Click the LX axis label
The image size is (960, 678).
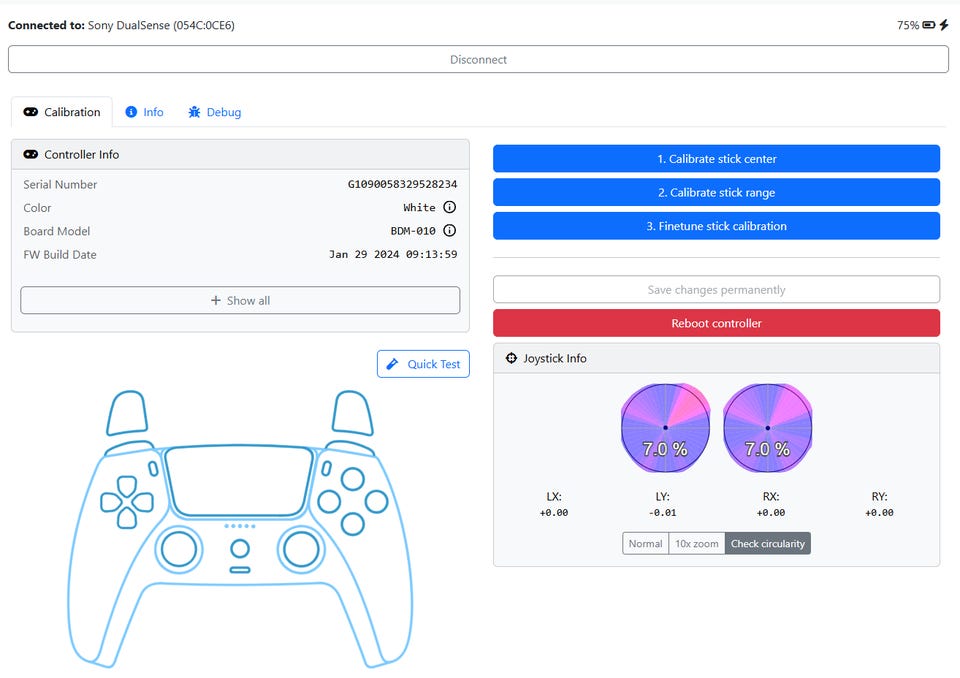tap(554, 496)
